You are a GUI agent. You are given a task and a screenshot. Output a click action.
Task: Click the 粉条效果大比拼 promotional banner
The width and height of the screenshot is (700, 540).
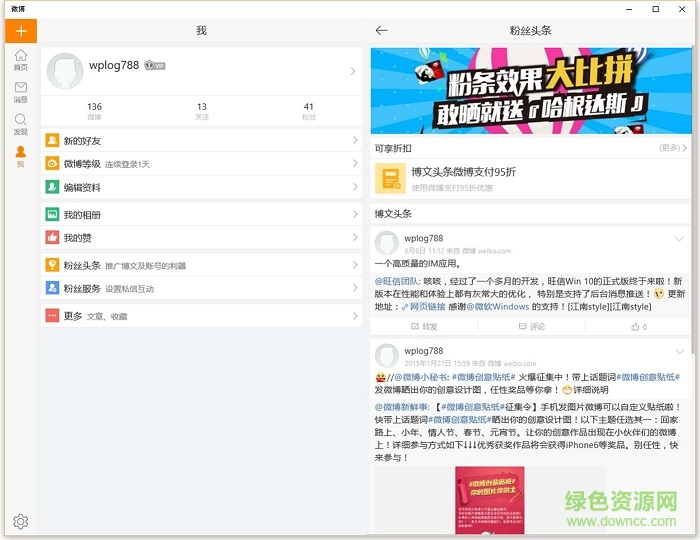click(530, 90)
